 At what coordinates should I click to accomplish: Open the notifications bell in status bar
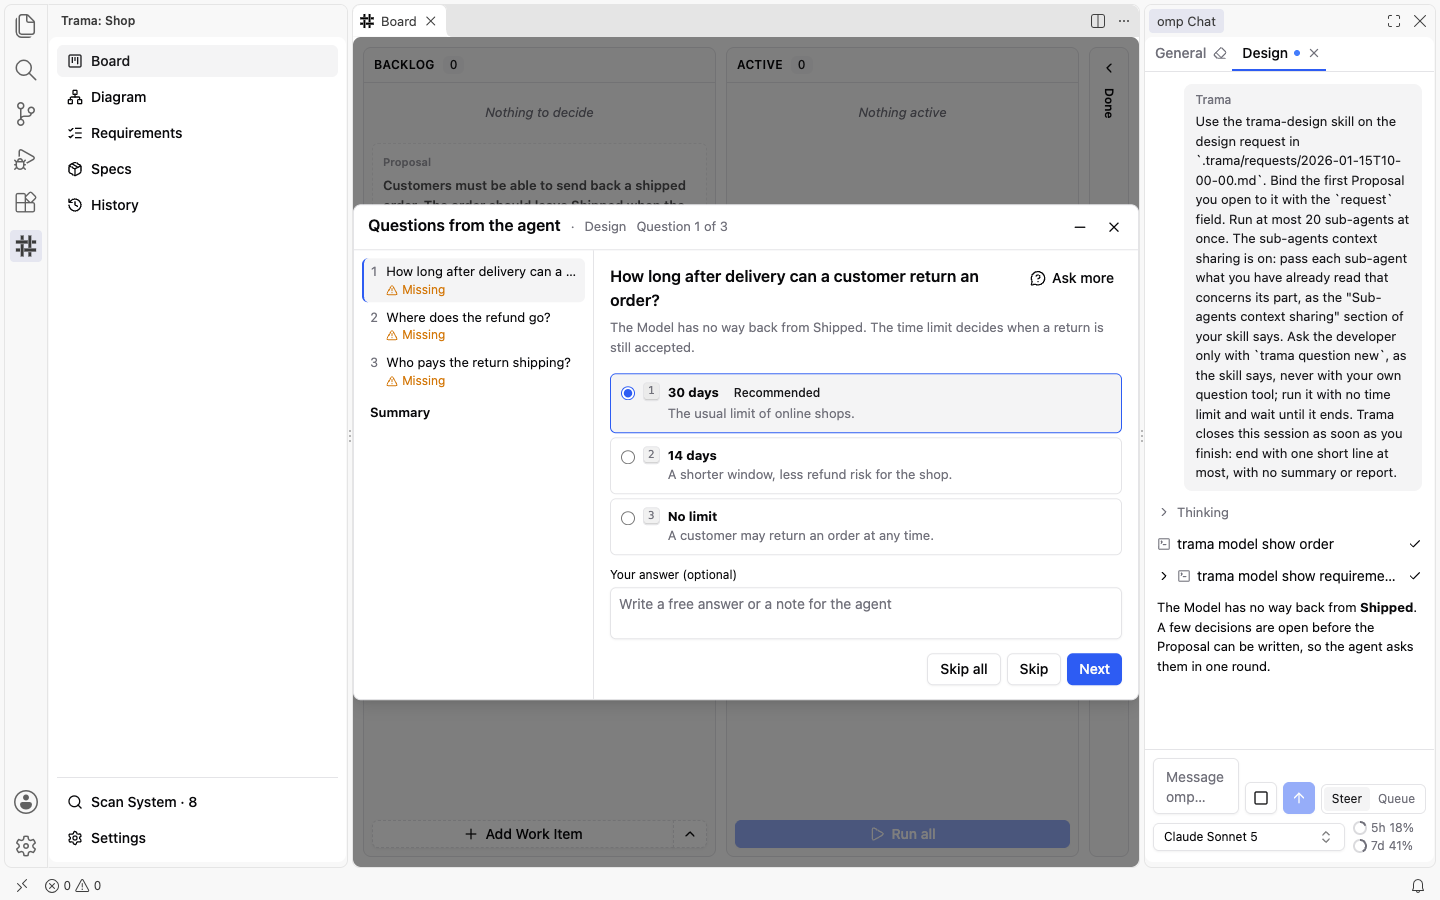[1418, 886]
